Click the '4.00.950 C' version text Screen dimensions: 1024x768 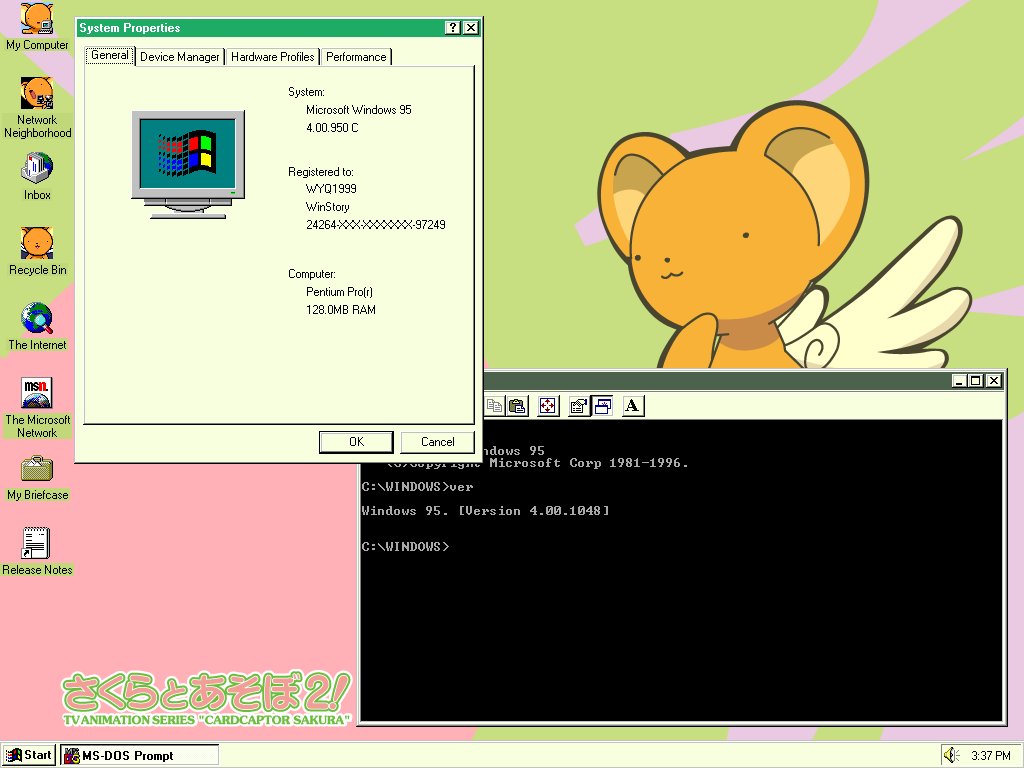[332, 127]
